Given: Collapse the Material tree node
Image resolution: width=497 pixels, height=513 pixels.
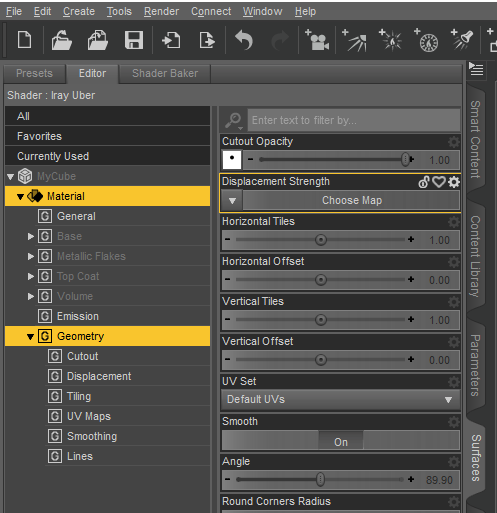Looking at the screenshot, I should 20,197.
